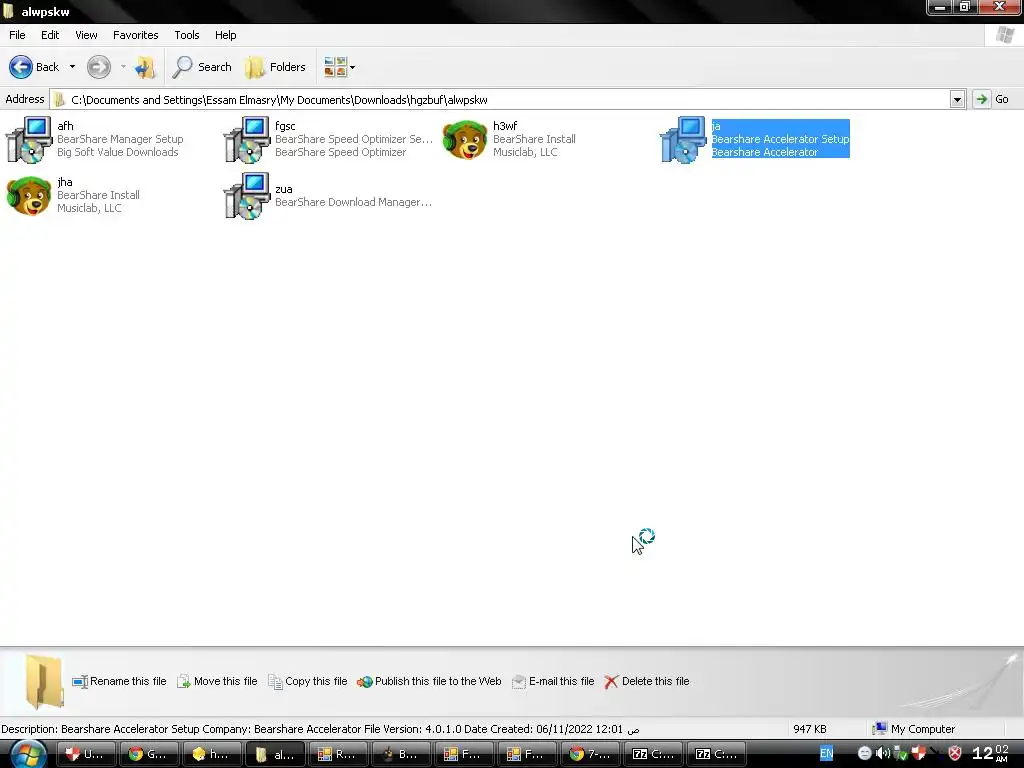Viewport: 1024px width, 768px height.
Task: Switch to the 'B…' taskbar item
Action: 401,754
